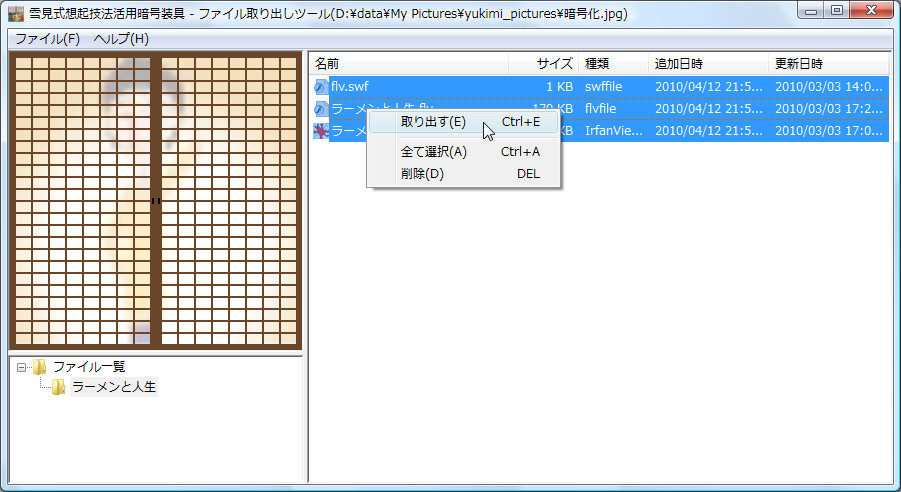Click the ファイル一覧 folder icon
Viewport: 901px width, 492px height.
point(39,367)
